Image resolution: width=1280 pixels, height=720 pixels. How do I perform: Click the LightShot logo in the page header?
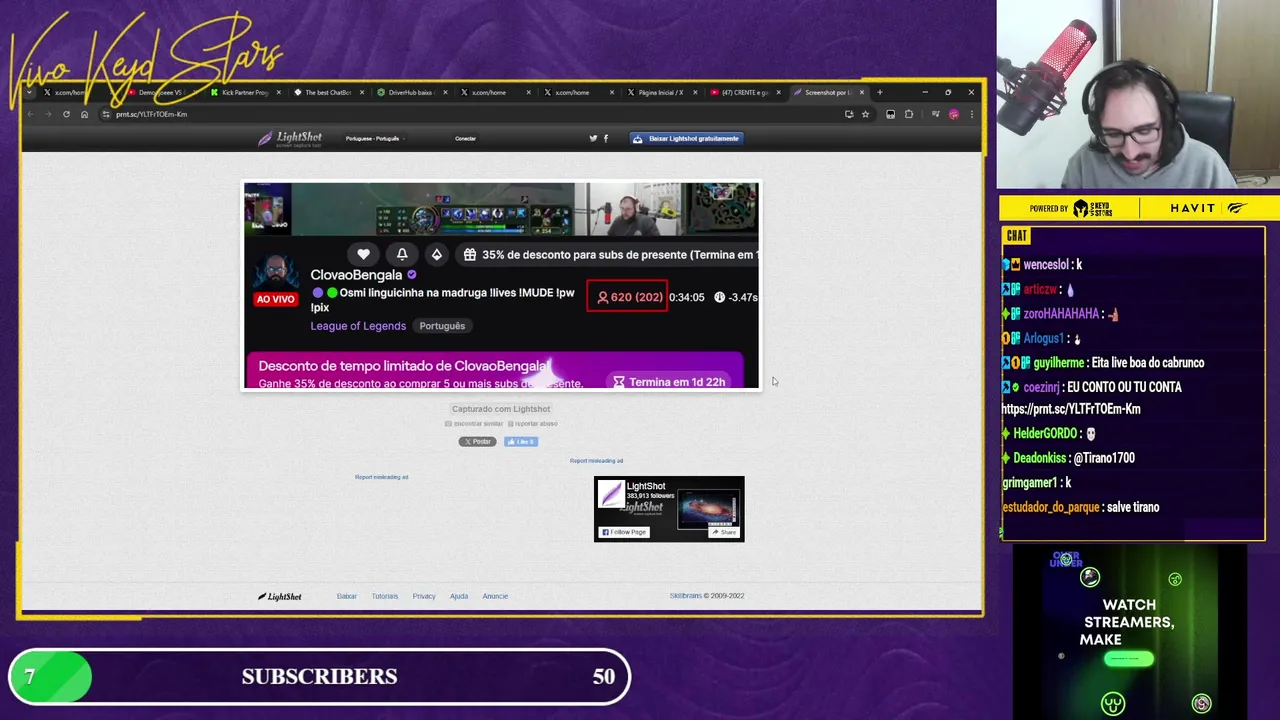click(x=290, y=139)
